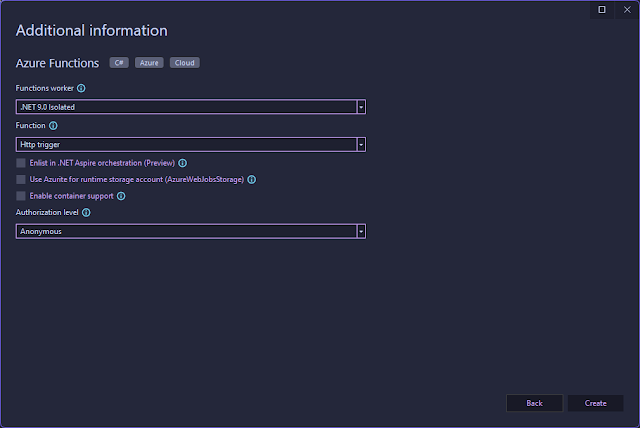Click info icon next to Functions worker
Viewport: 640px width, 428px height.
pos(81,88)
